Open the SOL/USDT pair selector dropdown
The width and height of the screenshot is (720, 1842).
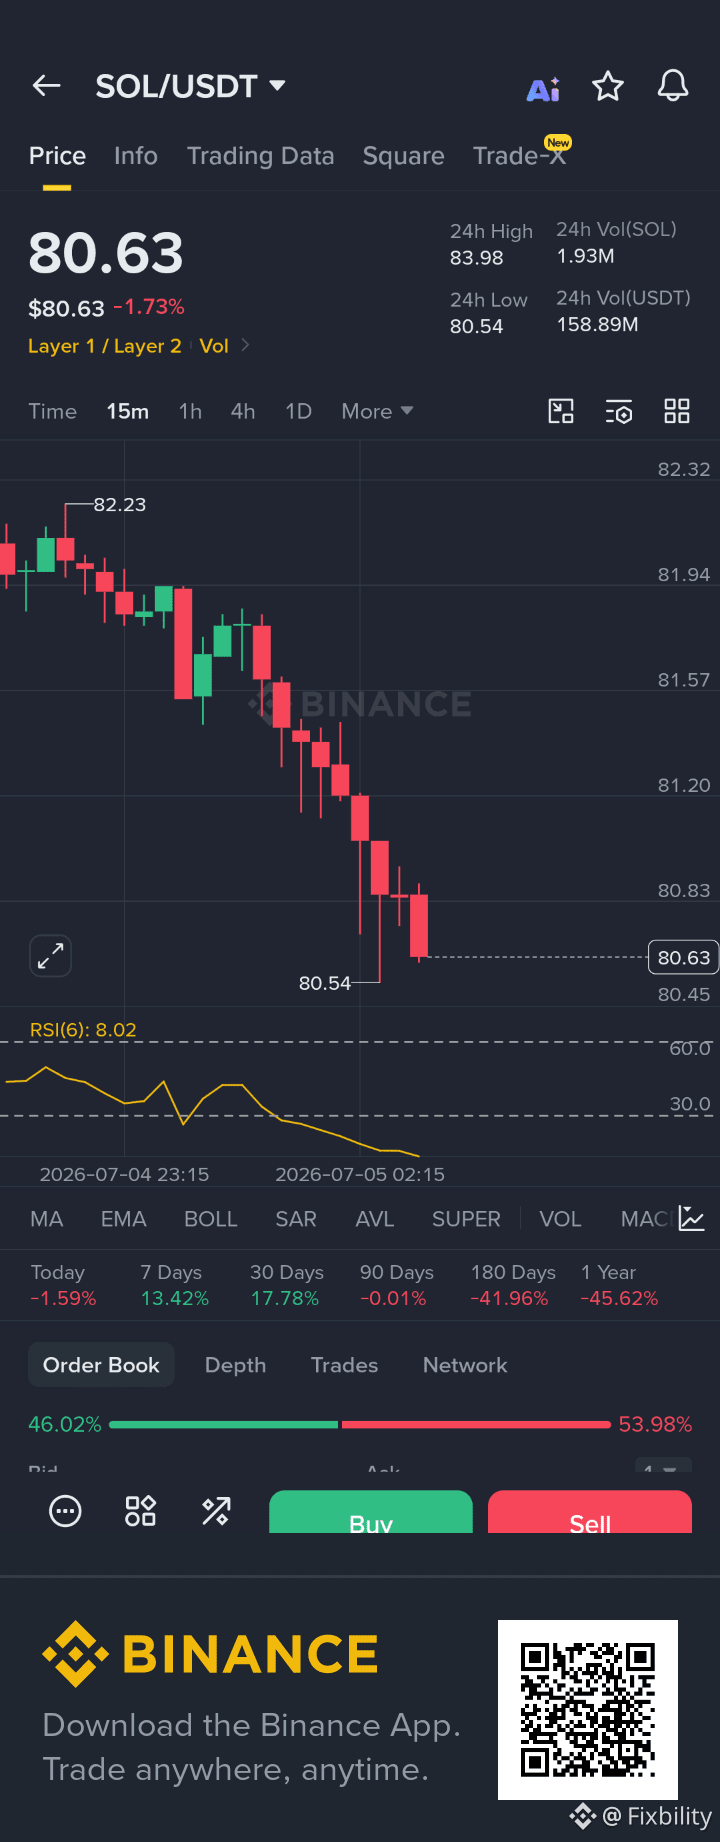coord(190,86)
